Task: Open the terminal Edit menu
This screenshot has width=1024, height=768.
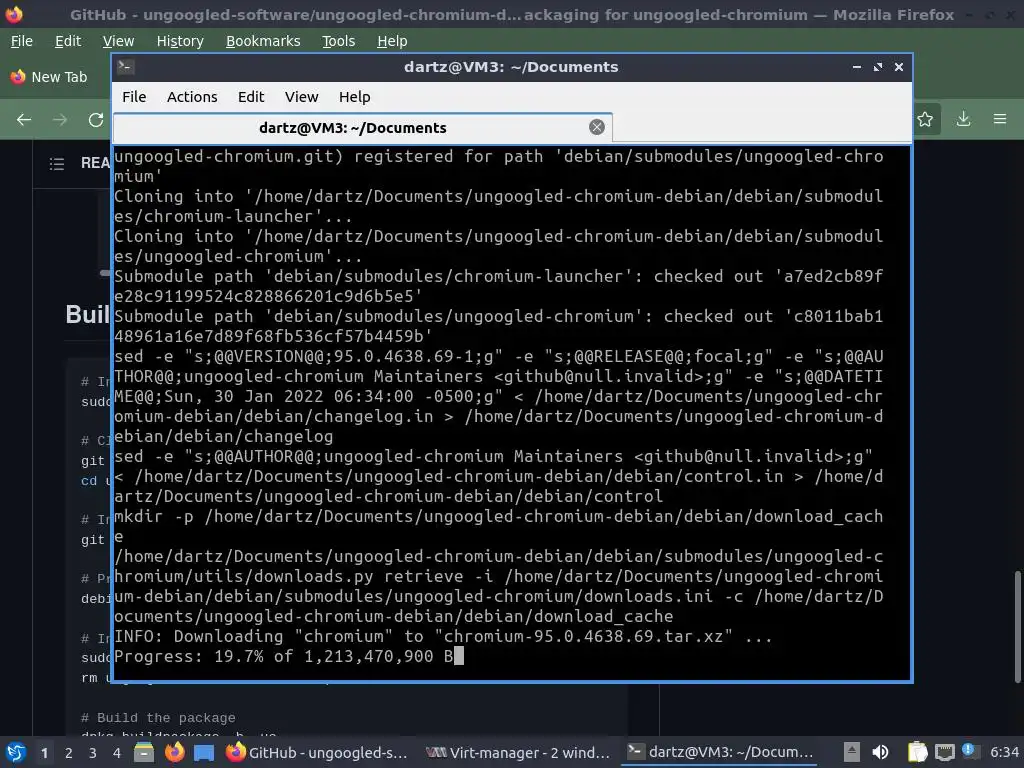Action: (251, 97)
